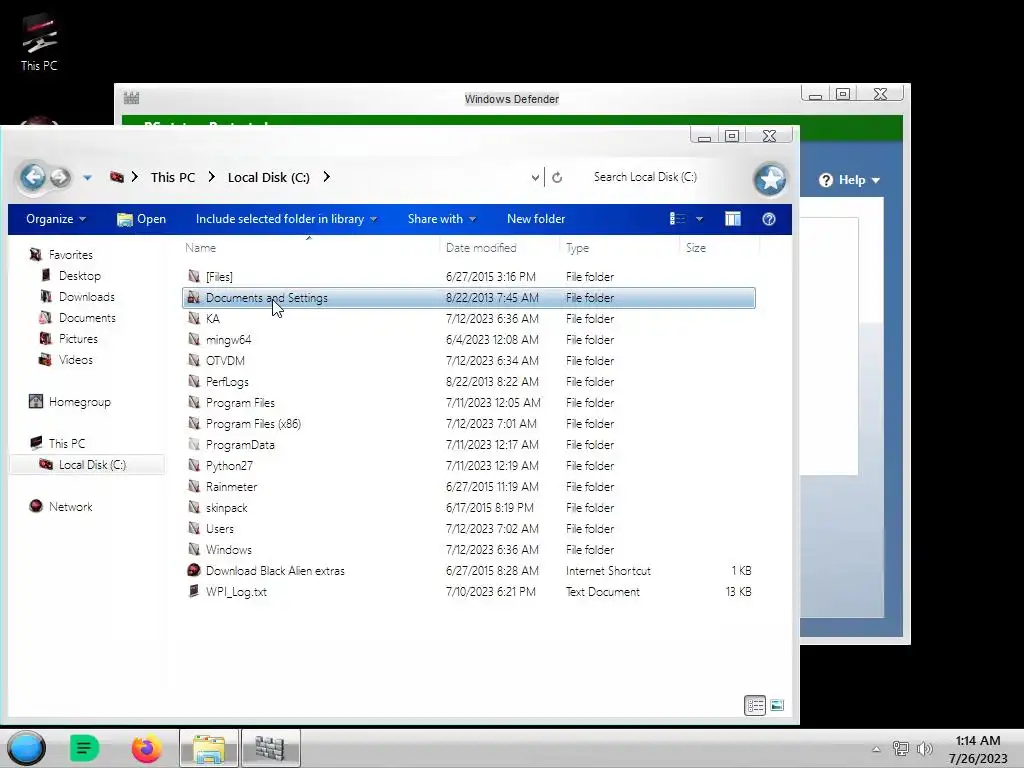
Task: Select the [Files] folder
Action: tap(219, 276)
